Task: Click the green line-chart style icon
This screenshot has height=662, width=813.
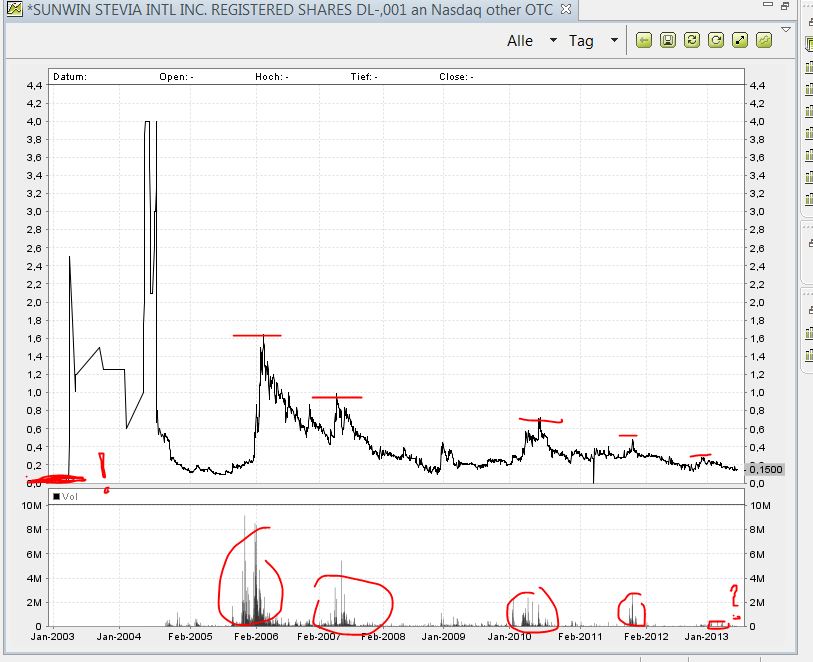Action: click(x=764, y=40)
